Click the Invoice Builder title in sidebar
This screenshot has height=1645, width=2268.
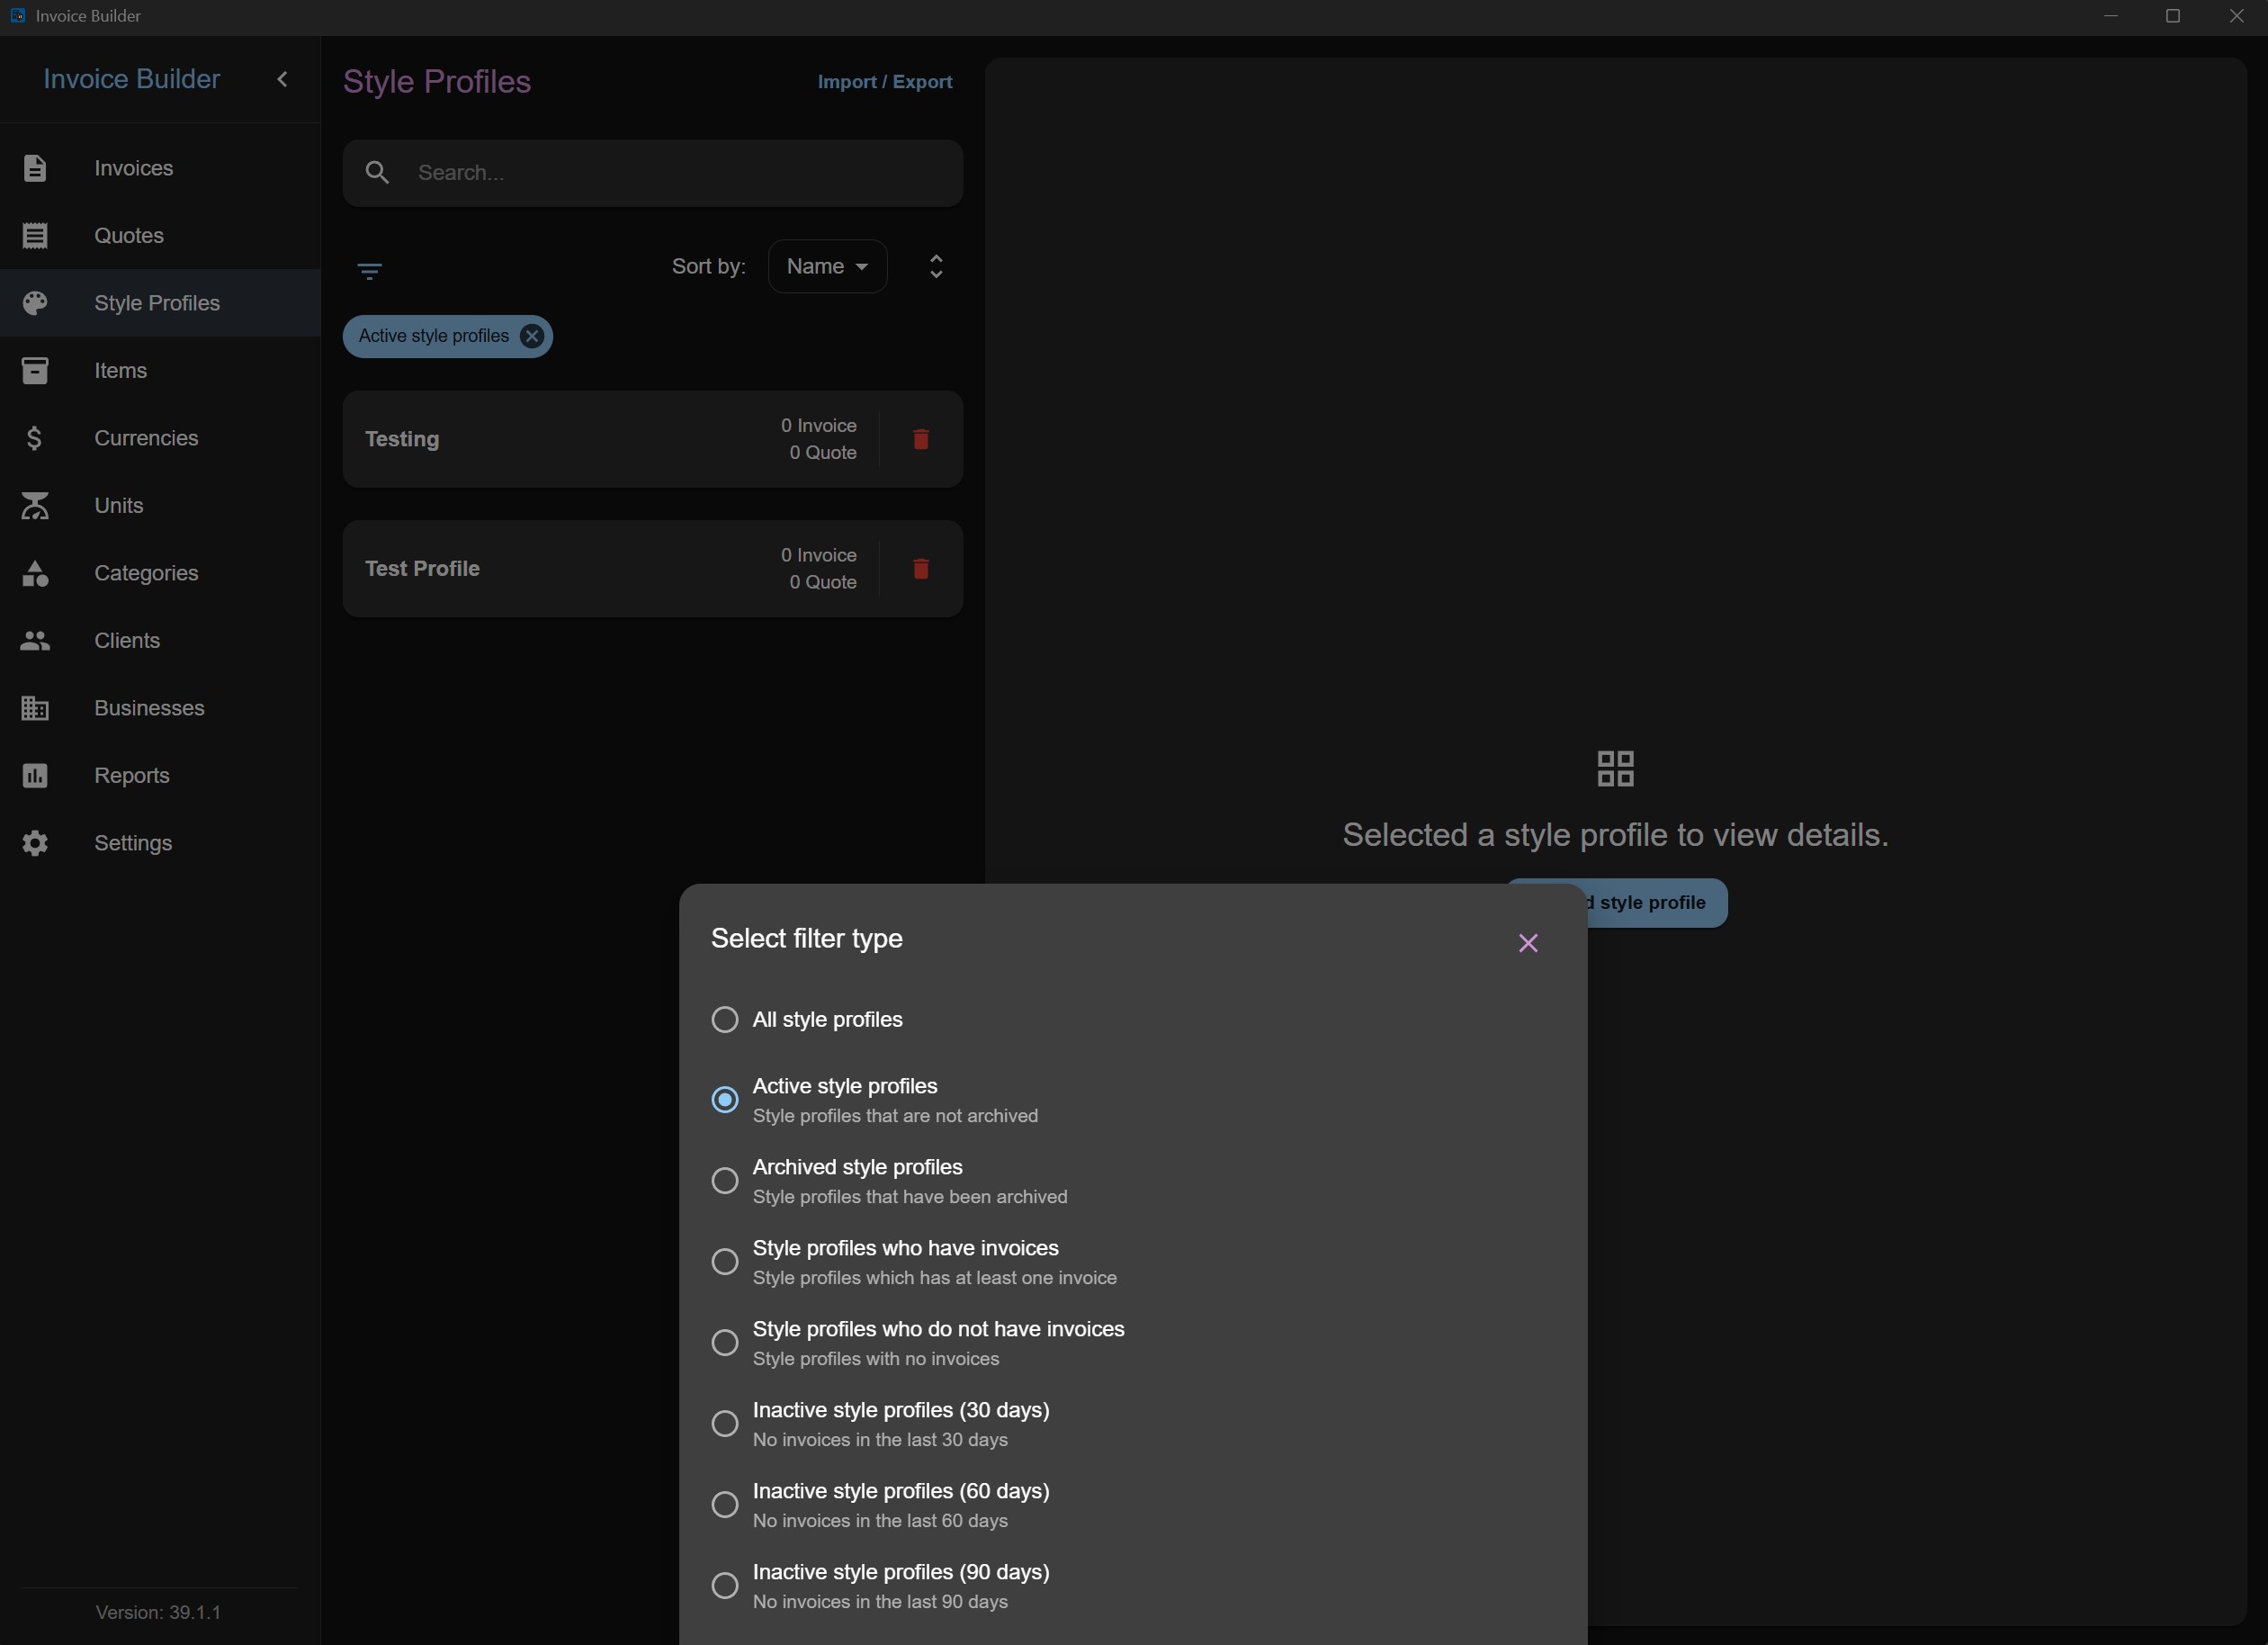coord(131,79)
